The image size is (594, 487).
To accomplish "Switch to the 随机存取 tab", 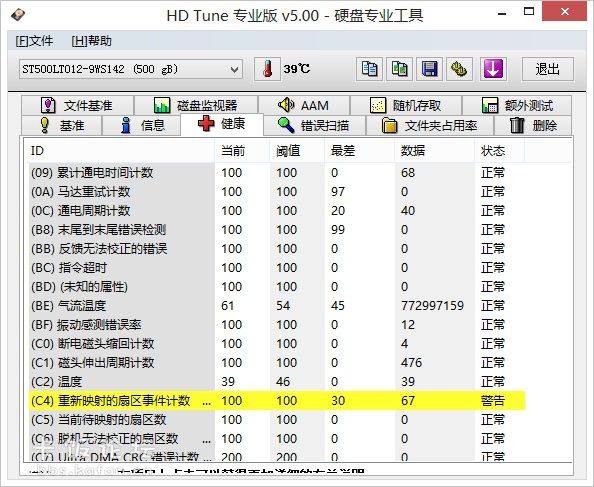I will pos(406,105).
